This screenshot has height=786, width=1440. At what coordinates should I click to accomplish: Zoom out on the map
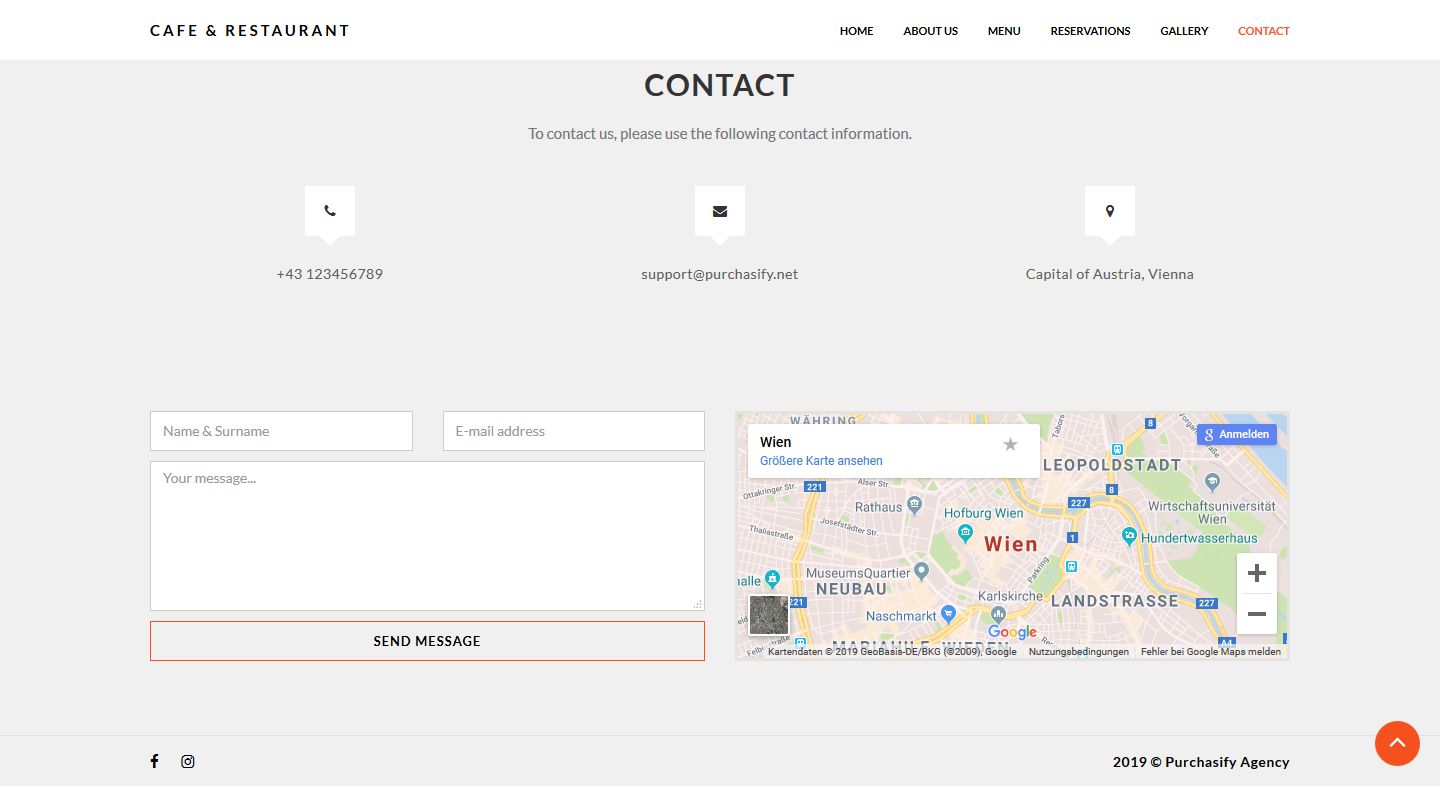pos(1257,614)
